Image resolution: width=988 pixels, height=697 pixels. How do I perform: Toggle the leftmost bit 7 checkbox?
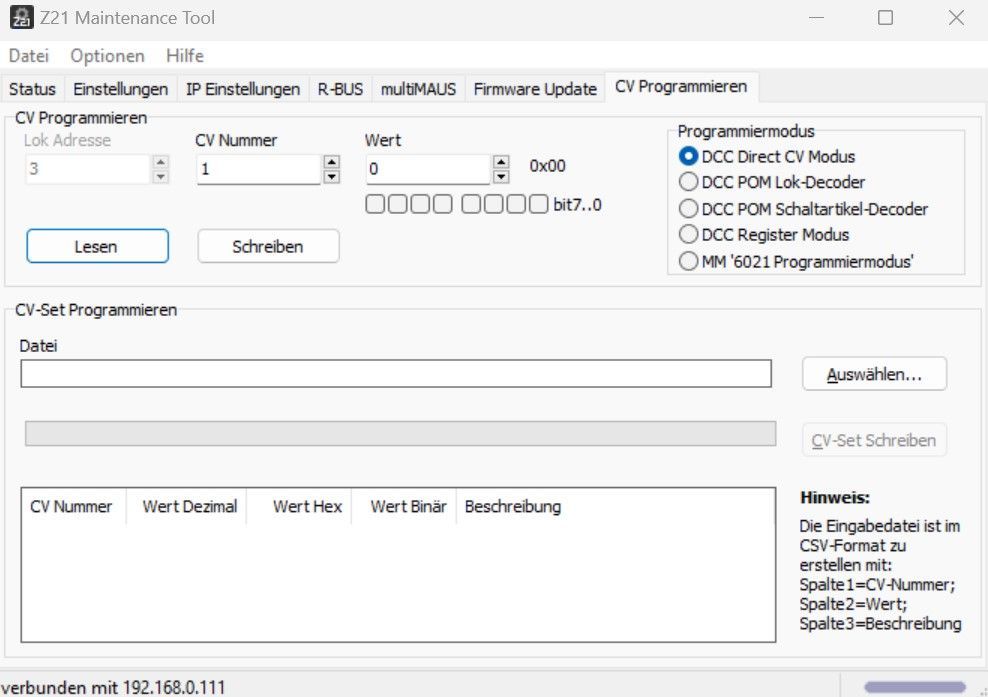(x=375, y=205)
